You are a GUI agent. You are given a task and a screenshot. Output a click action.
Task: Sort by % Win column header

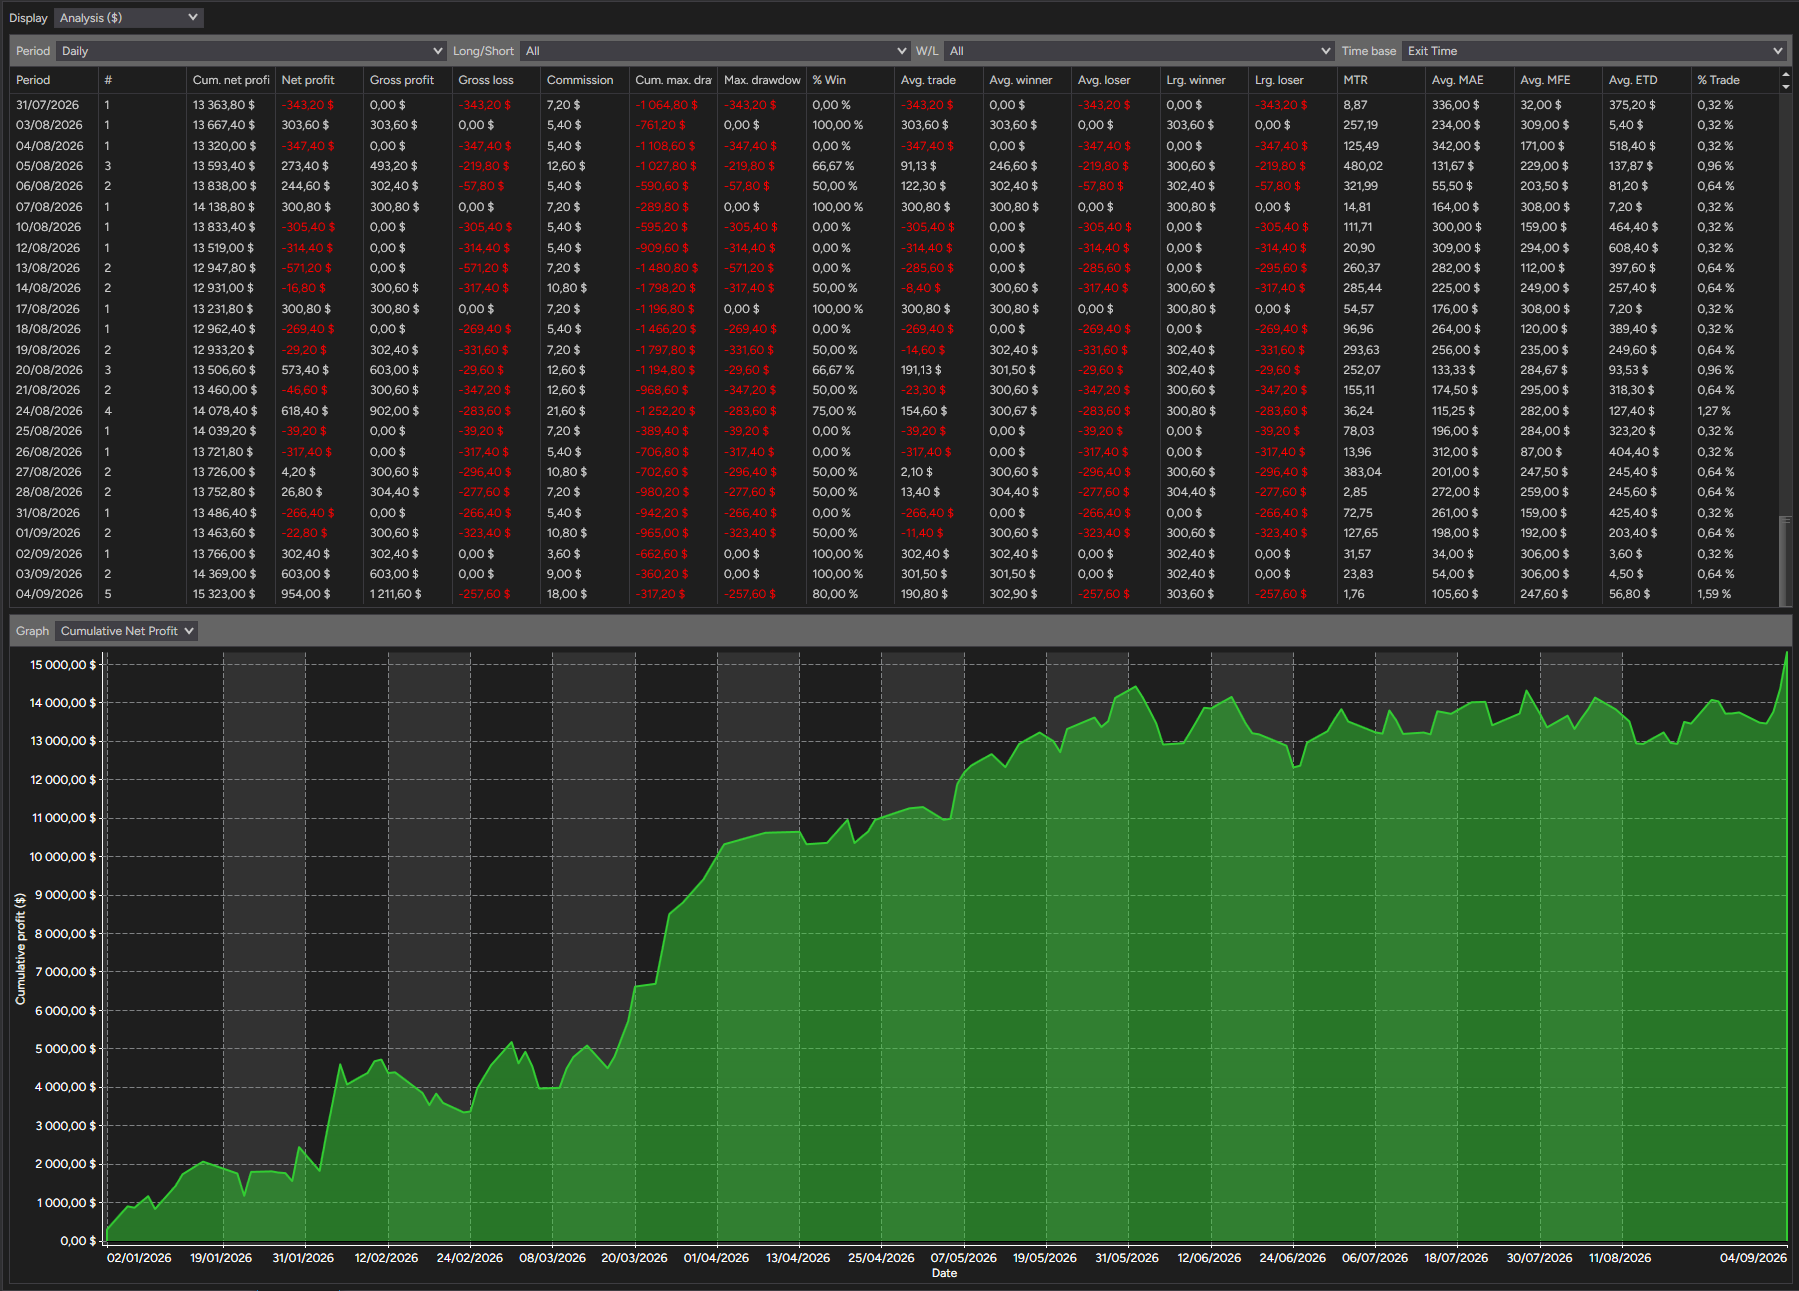click(x=850, y=80)
